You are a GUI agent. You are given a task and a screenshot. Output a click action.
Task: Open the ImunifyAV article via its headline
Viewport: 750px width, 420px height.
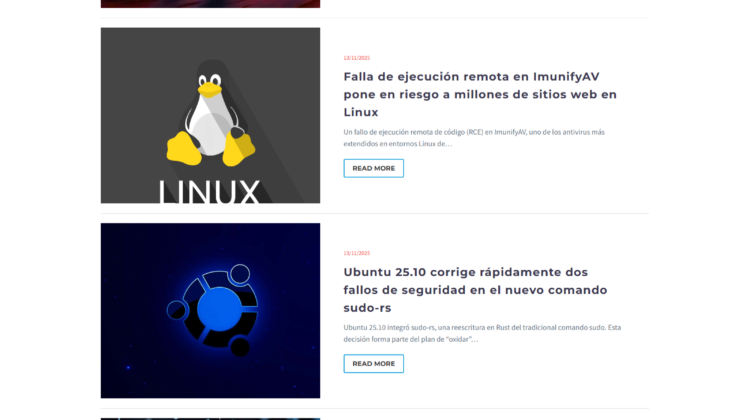click(x=480, y=94)
